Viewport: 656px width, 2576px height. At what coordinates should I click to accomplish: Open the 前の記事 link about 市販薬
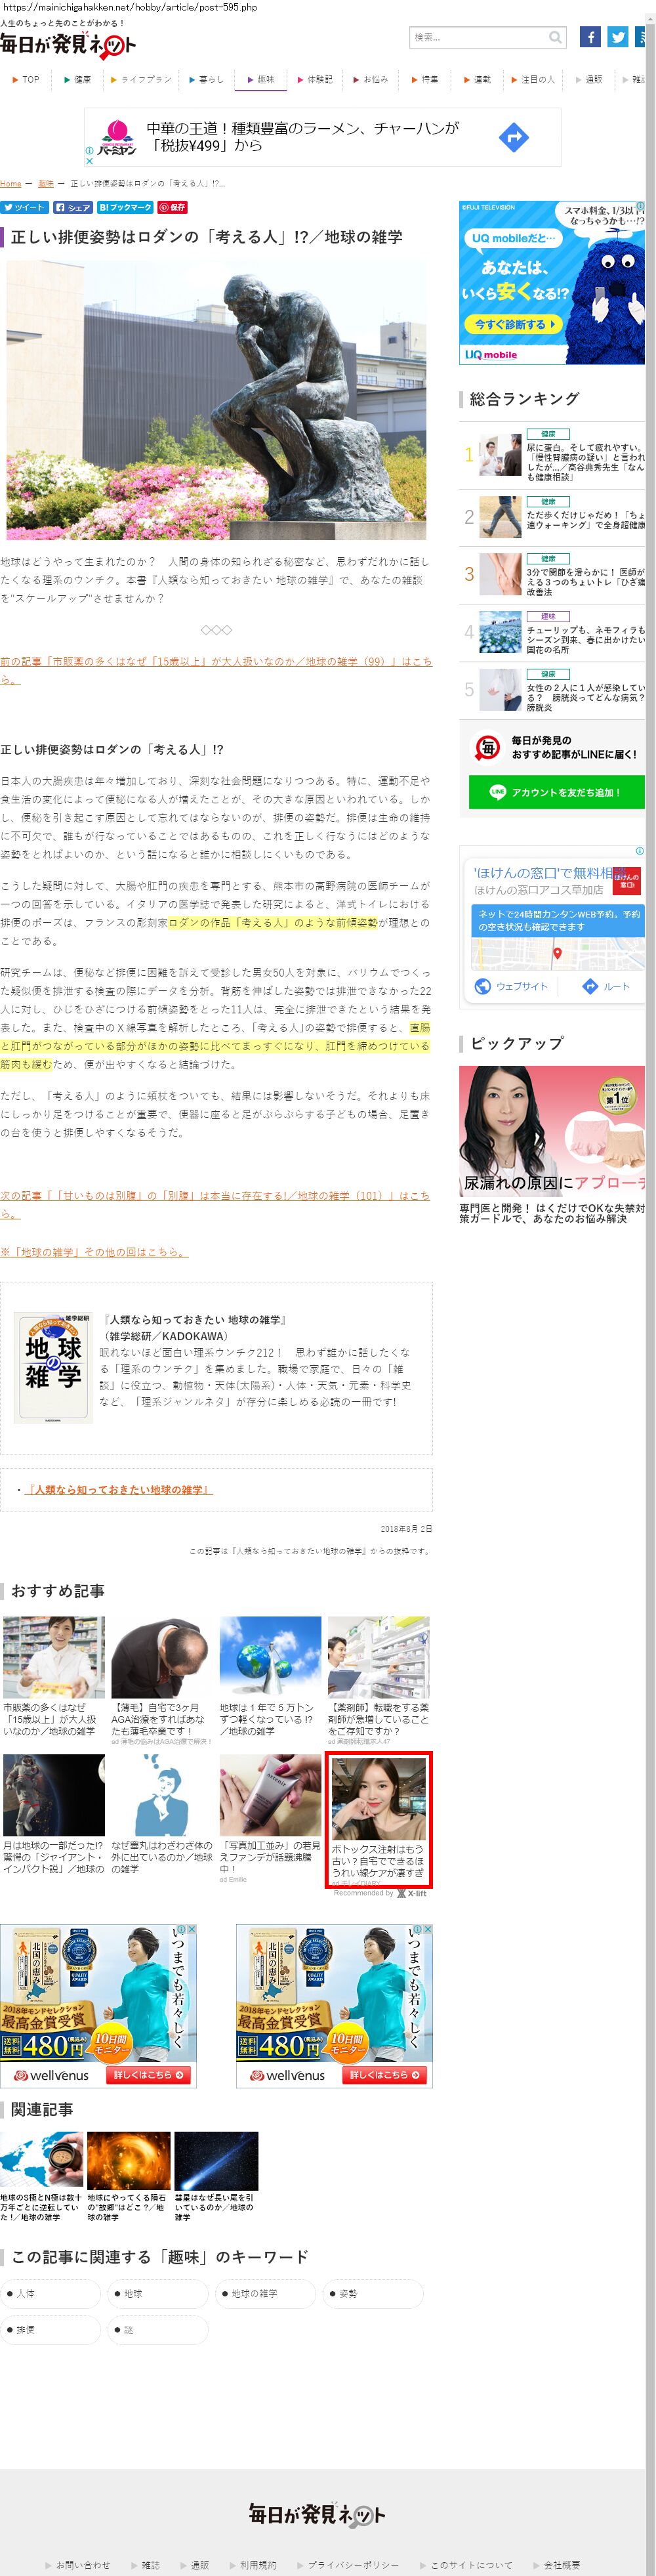(216, 670)
